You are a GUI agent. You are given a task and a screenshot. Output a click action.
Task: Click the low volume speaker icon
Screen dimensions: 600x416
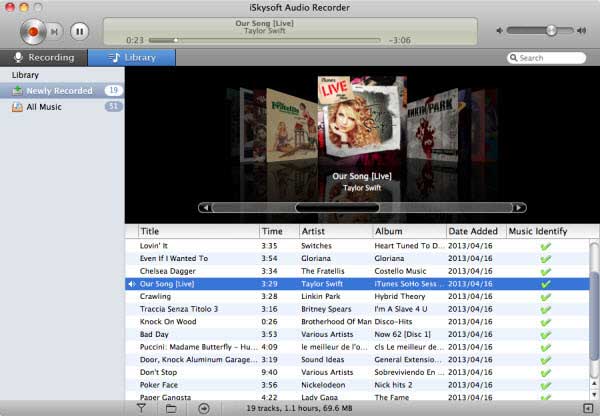click(x=499, y=30)
